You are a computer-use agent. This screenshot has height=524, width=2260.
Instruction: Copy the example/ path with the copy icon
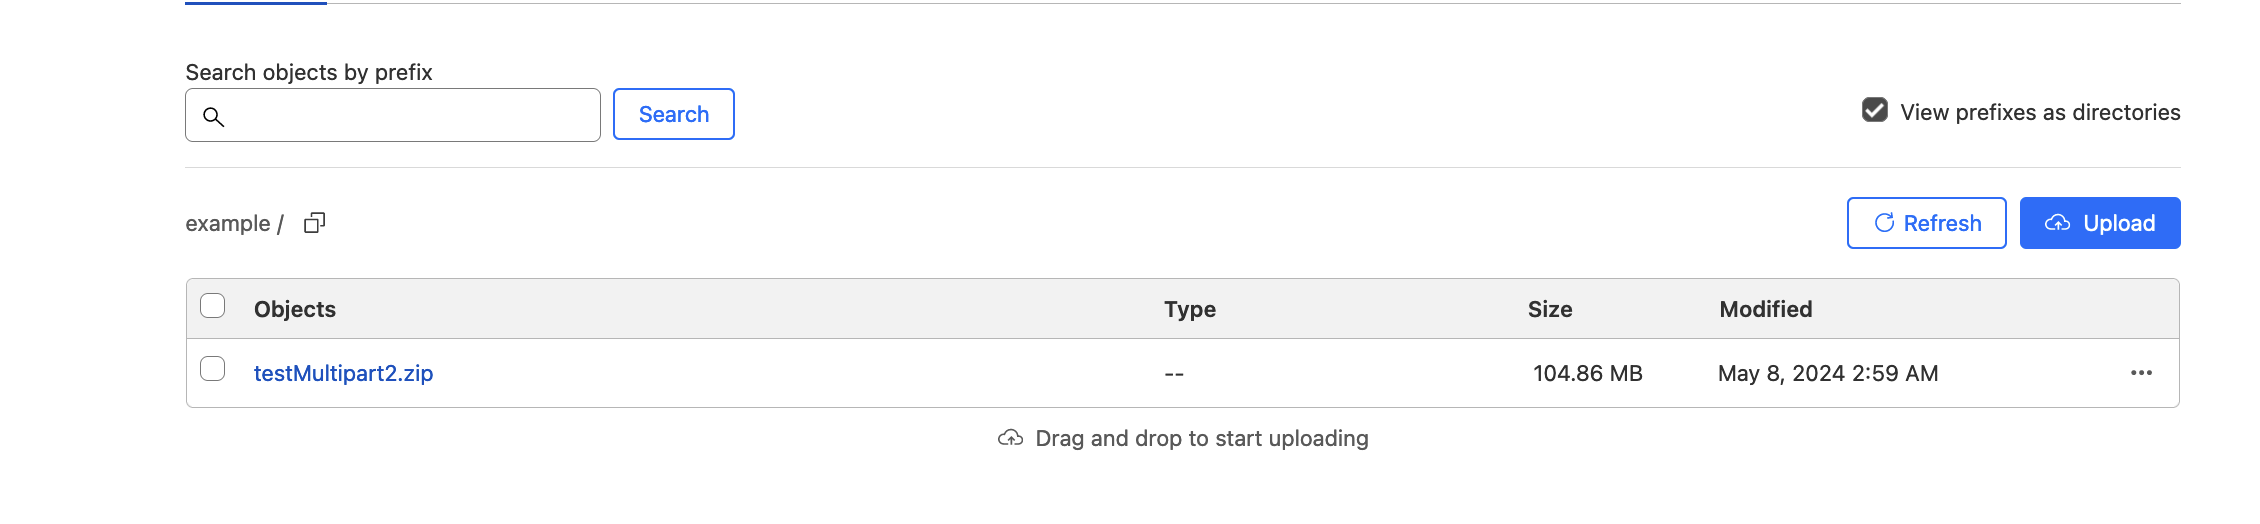coord(315,223)
